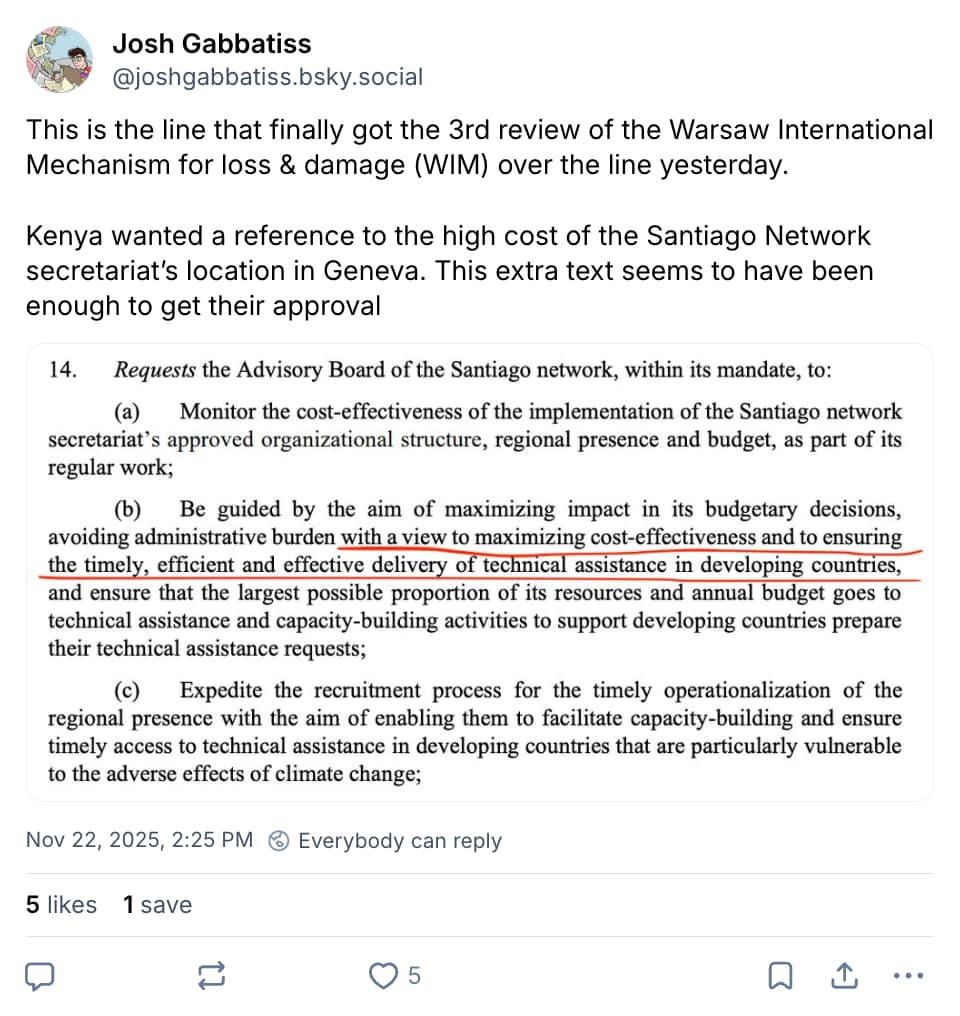The height and width of the screenshot is (1016, 960).
Task: Open the "1 save" count
Action: pyautogui.click(x=157, y=905)
